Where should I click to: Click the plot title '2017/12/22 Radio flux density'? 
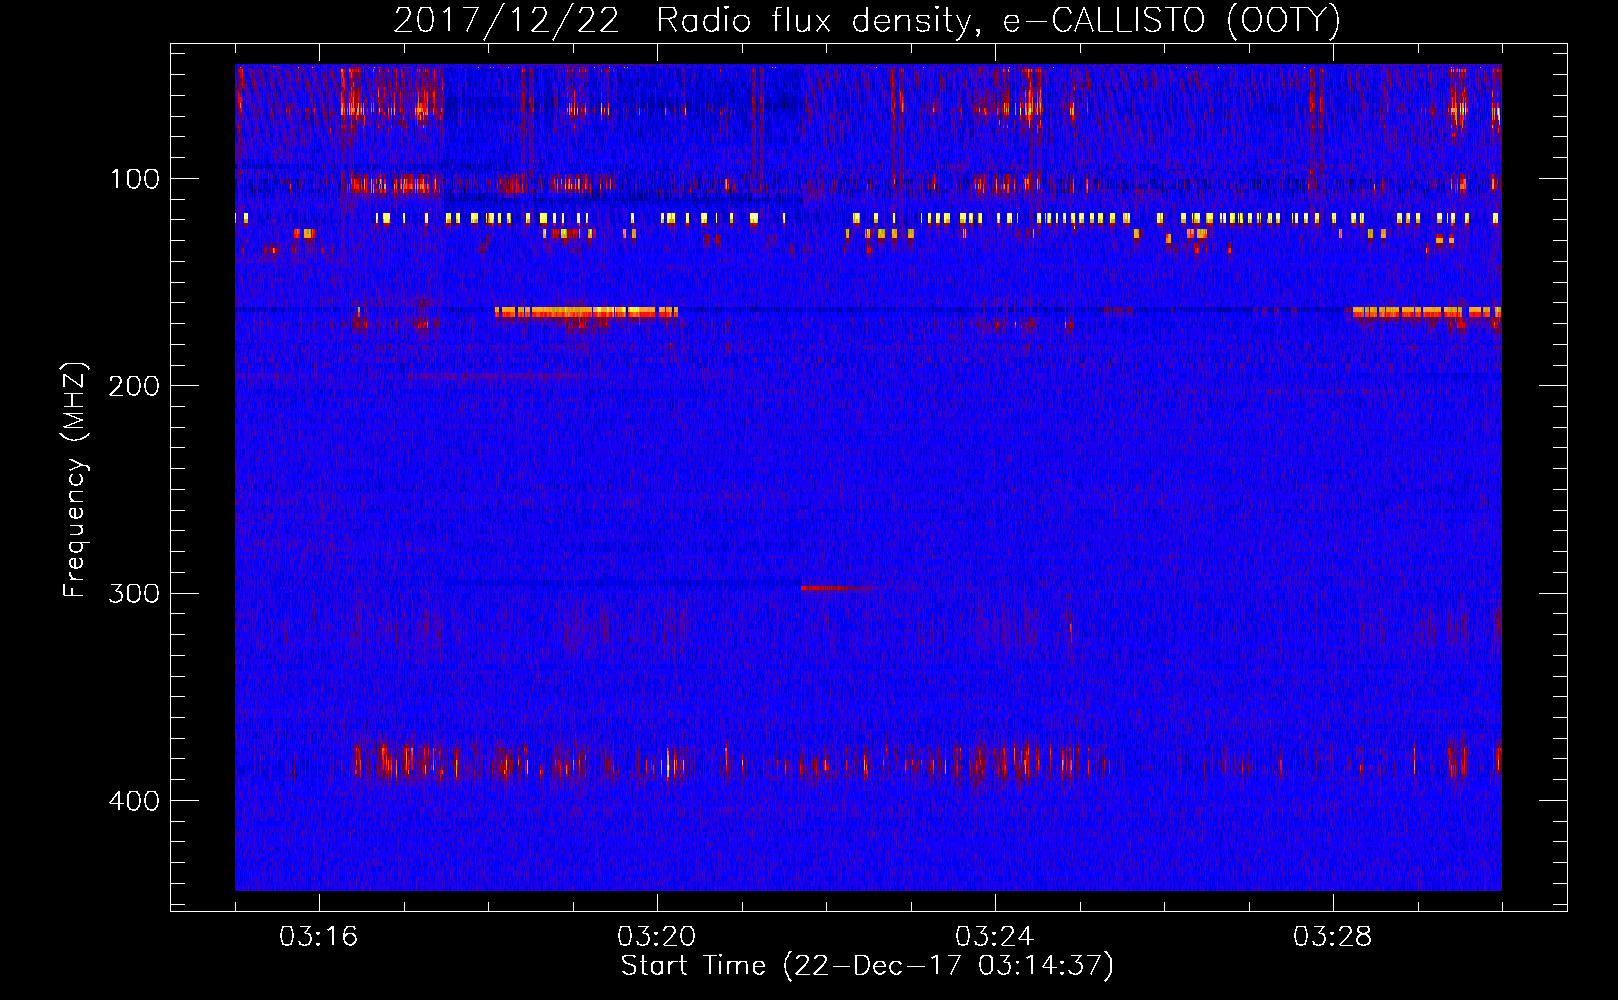pos(866,20)
